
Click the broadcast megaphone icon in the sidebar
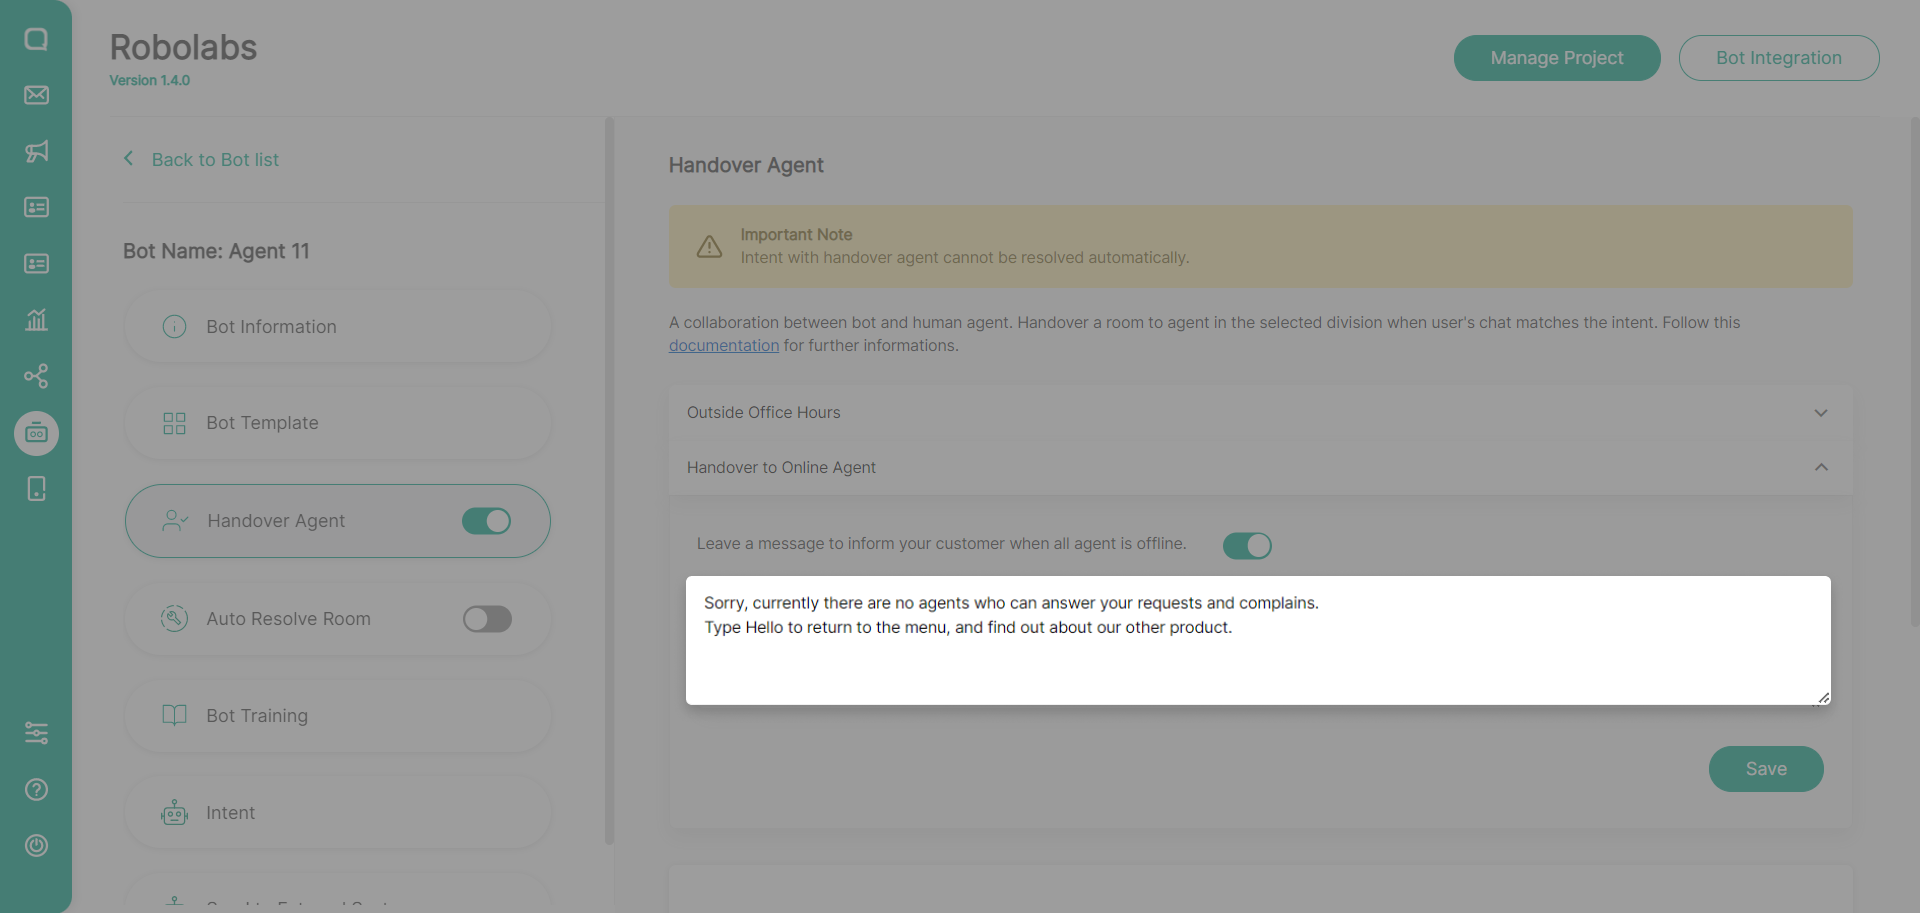click(x=36, y=151)
